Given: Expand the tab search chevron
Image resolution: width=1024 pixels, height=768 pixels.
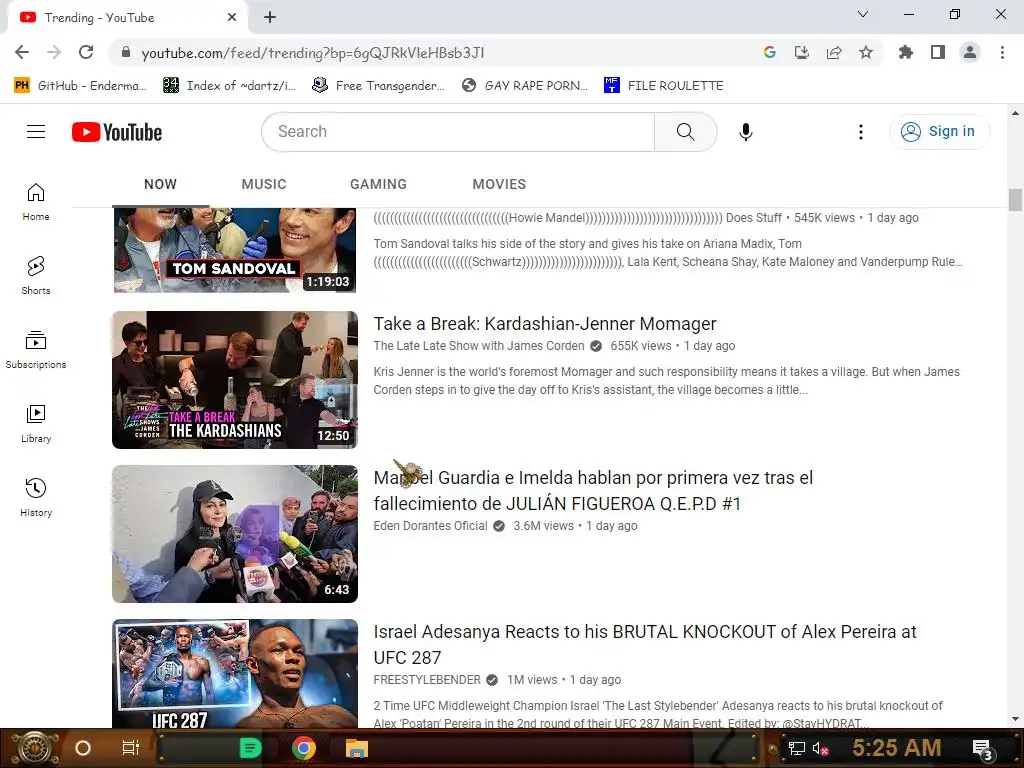Looking at the screenshot, I should click(863, 14).
